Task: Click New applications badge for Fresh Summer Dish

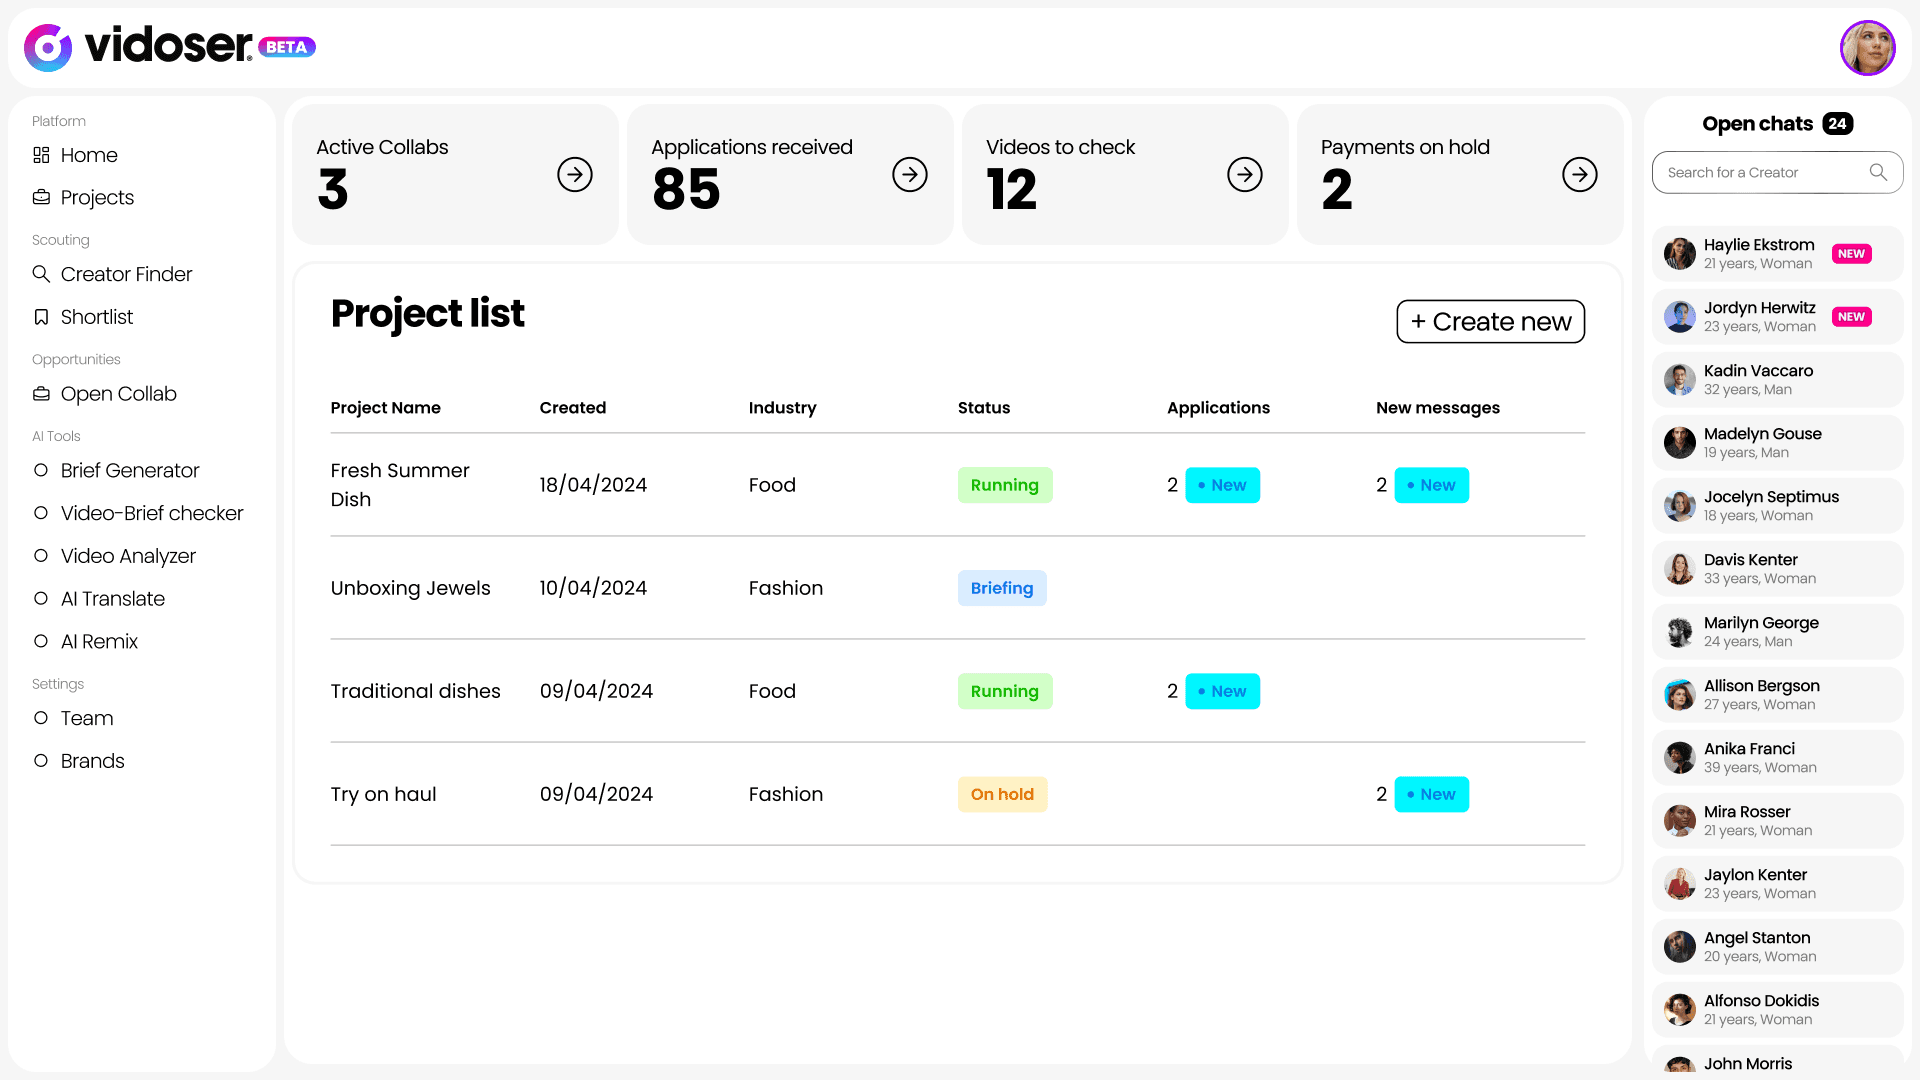Action: (x=1222, y=485)
